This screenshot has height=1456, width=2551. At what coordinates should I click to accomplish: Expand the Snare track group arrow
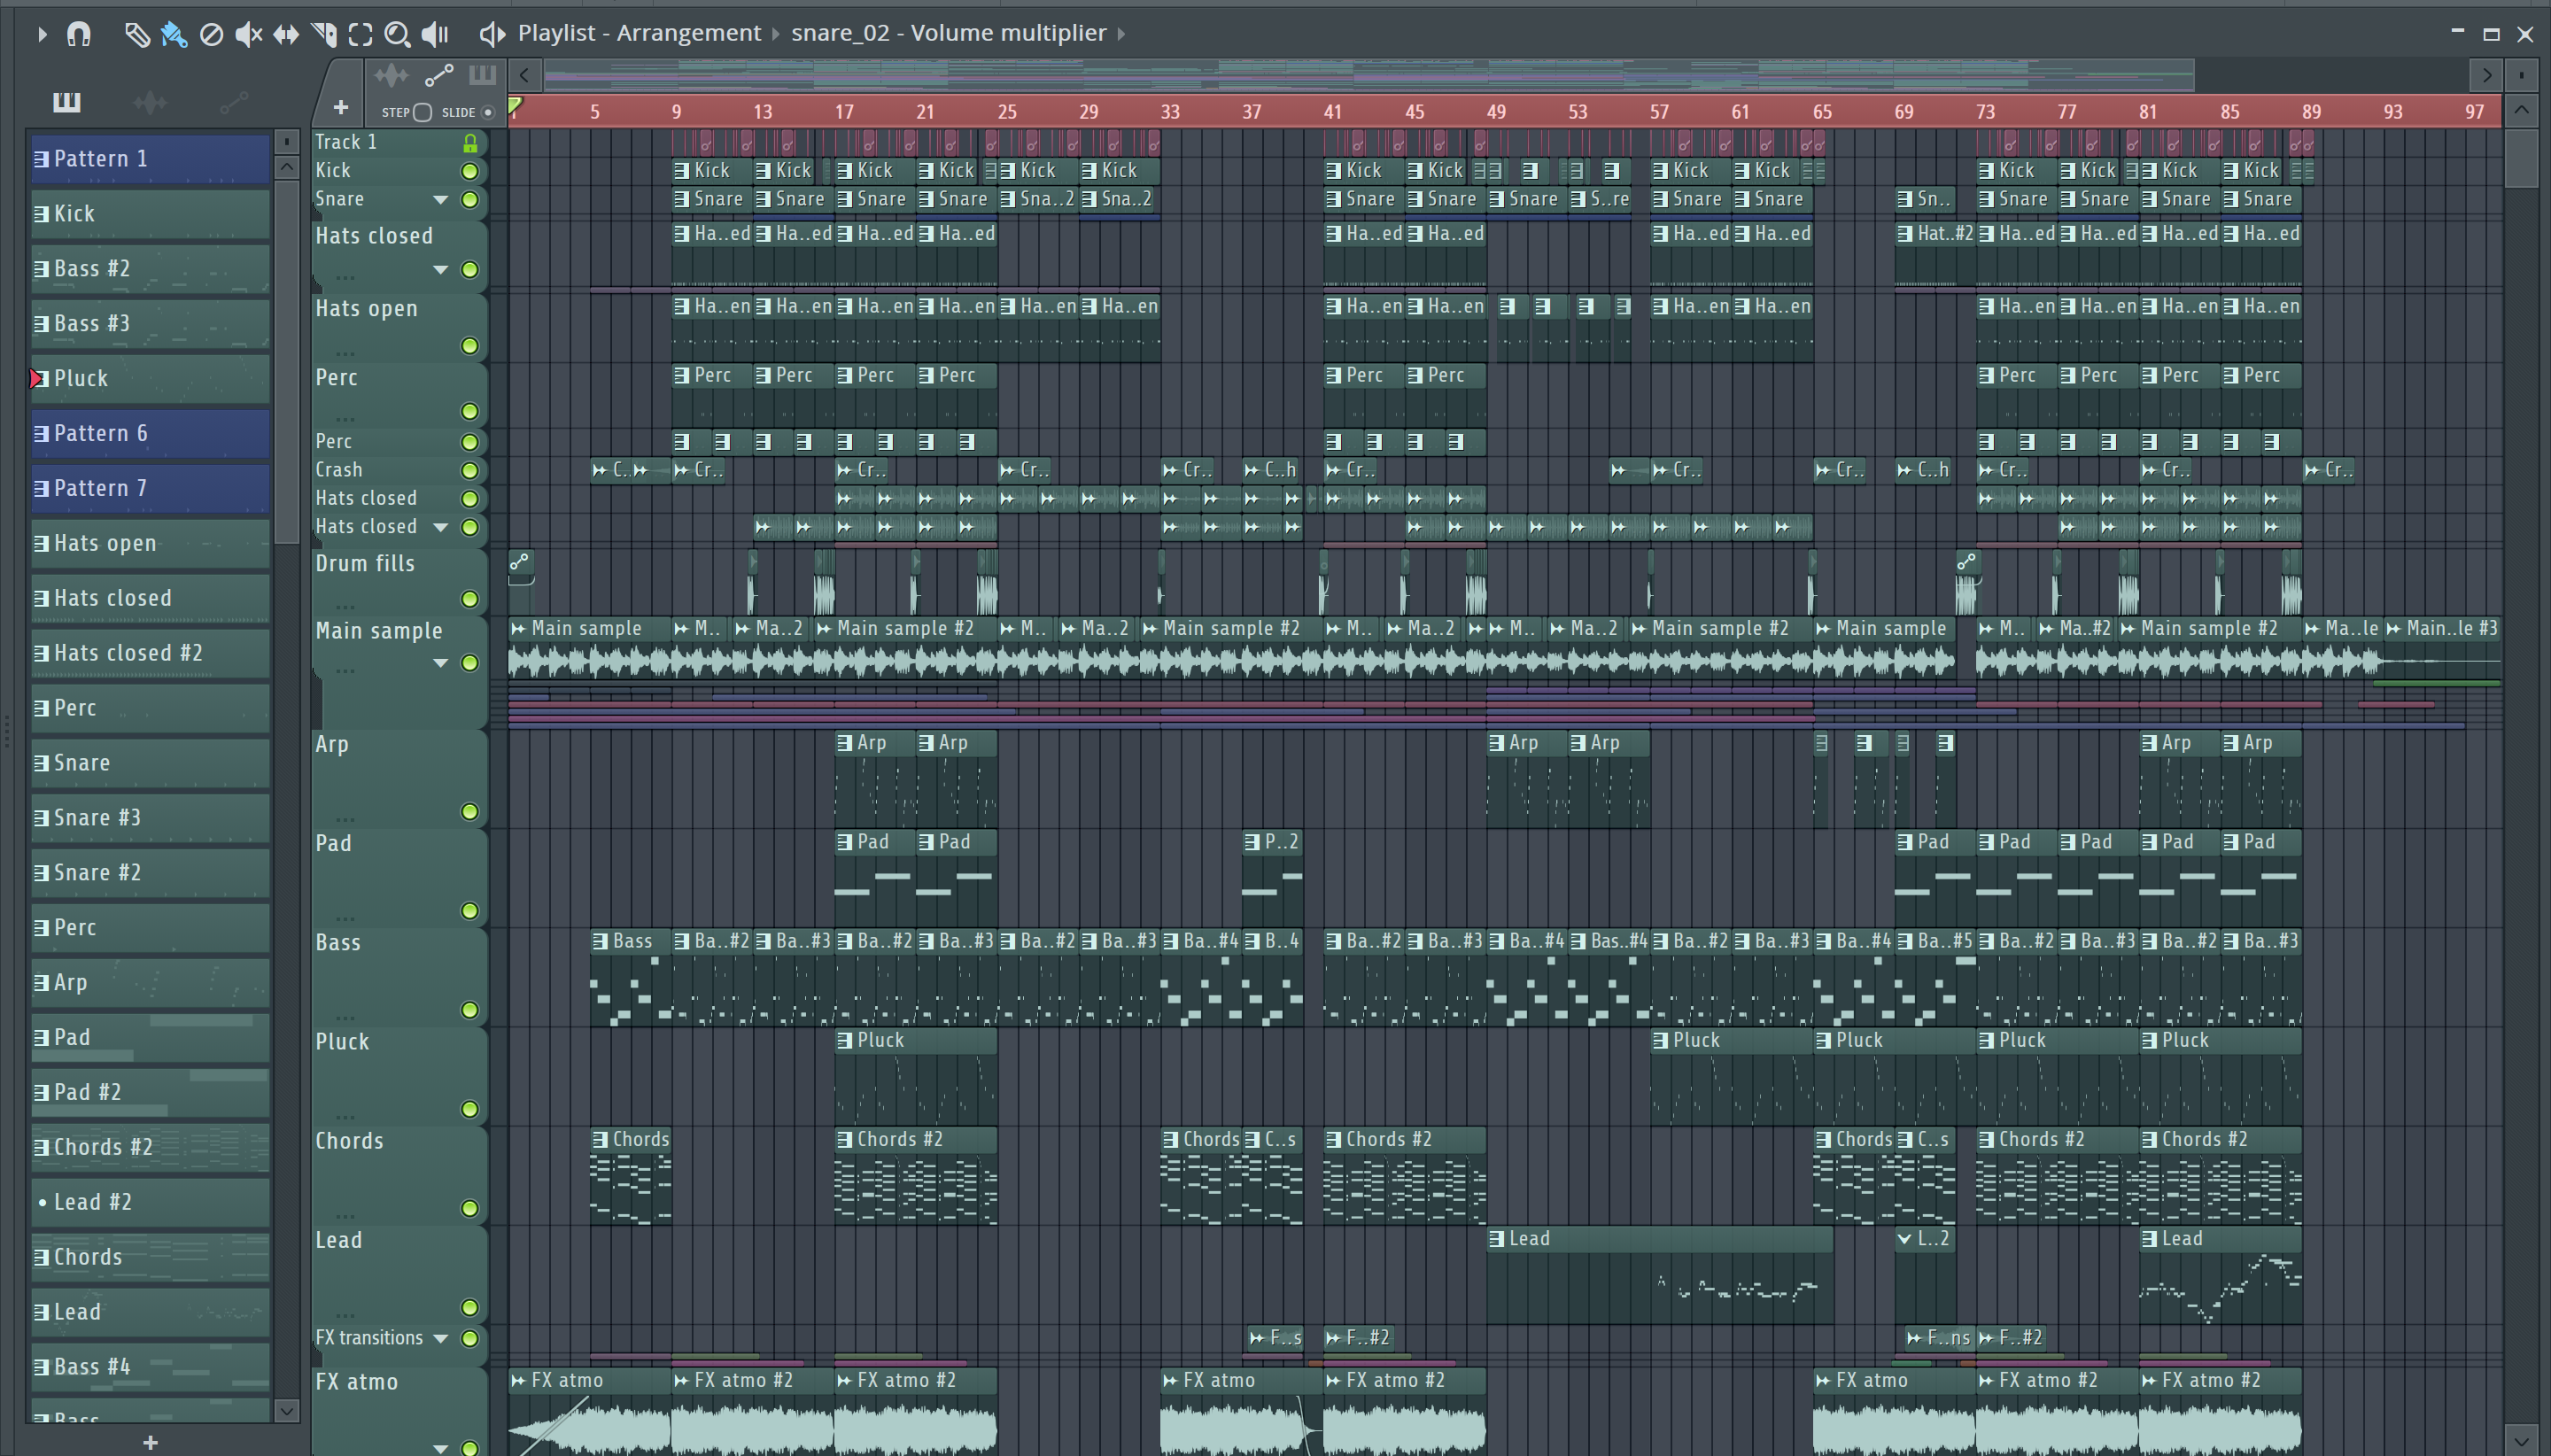coord(440,200)
